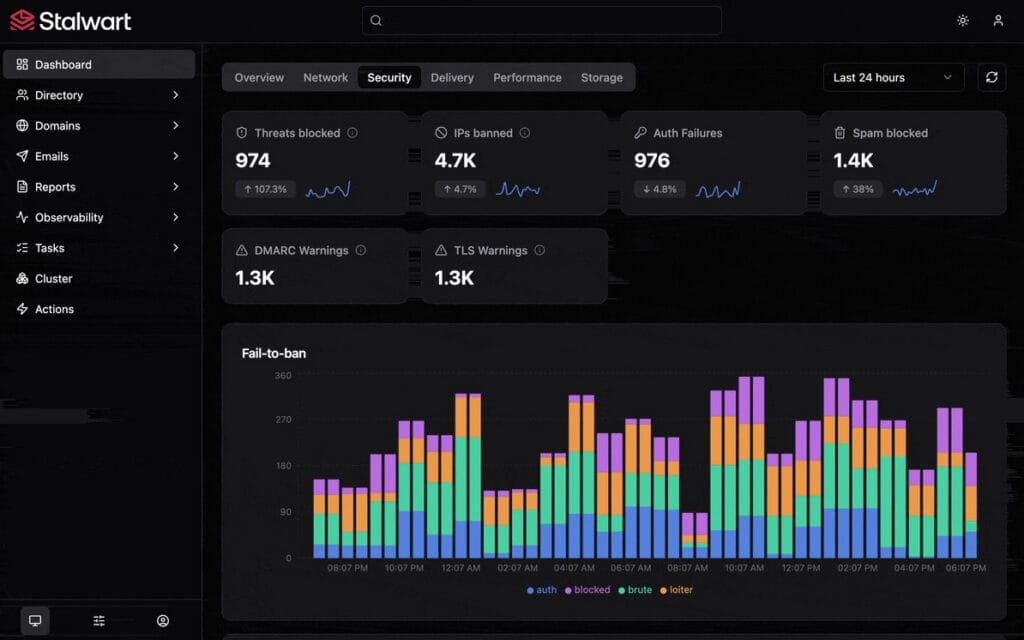Click the Observability waveform icon
Viewport: 1024px width, 640px height.
point(22,217)
